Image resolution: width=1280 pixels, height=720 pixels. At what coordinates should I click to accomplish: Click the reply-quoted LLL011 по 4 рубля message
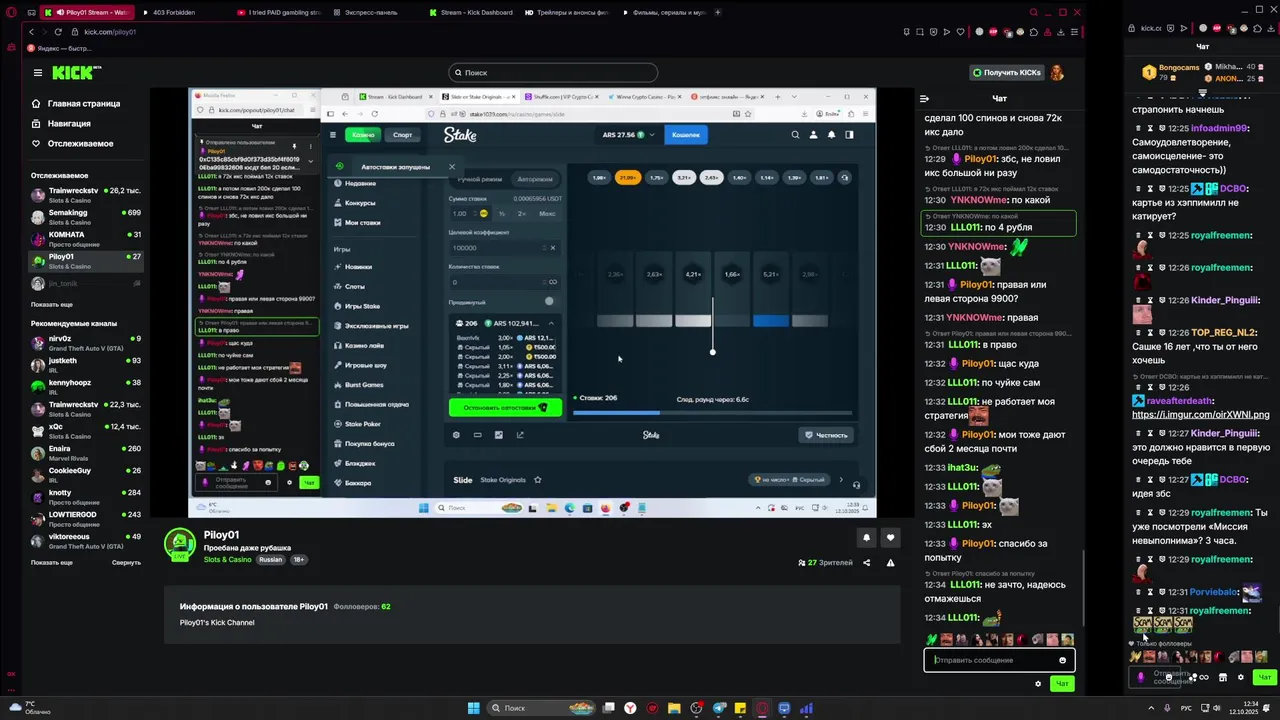[998, 222]
